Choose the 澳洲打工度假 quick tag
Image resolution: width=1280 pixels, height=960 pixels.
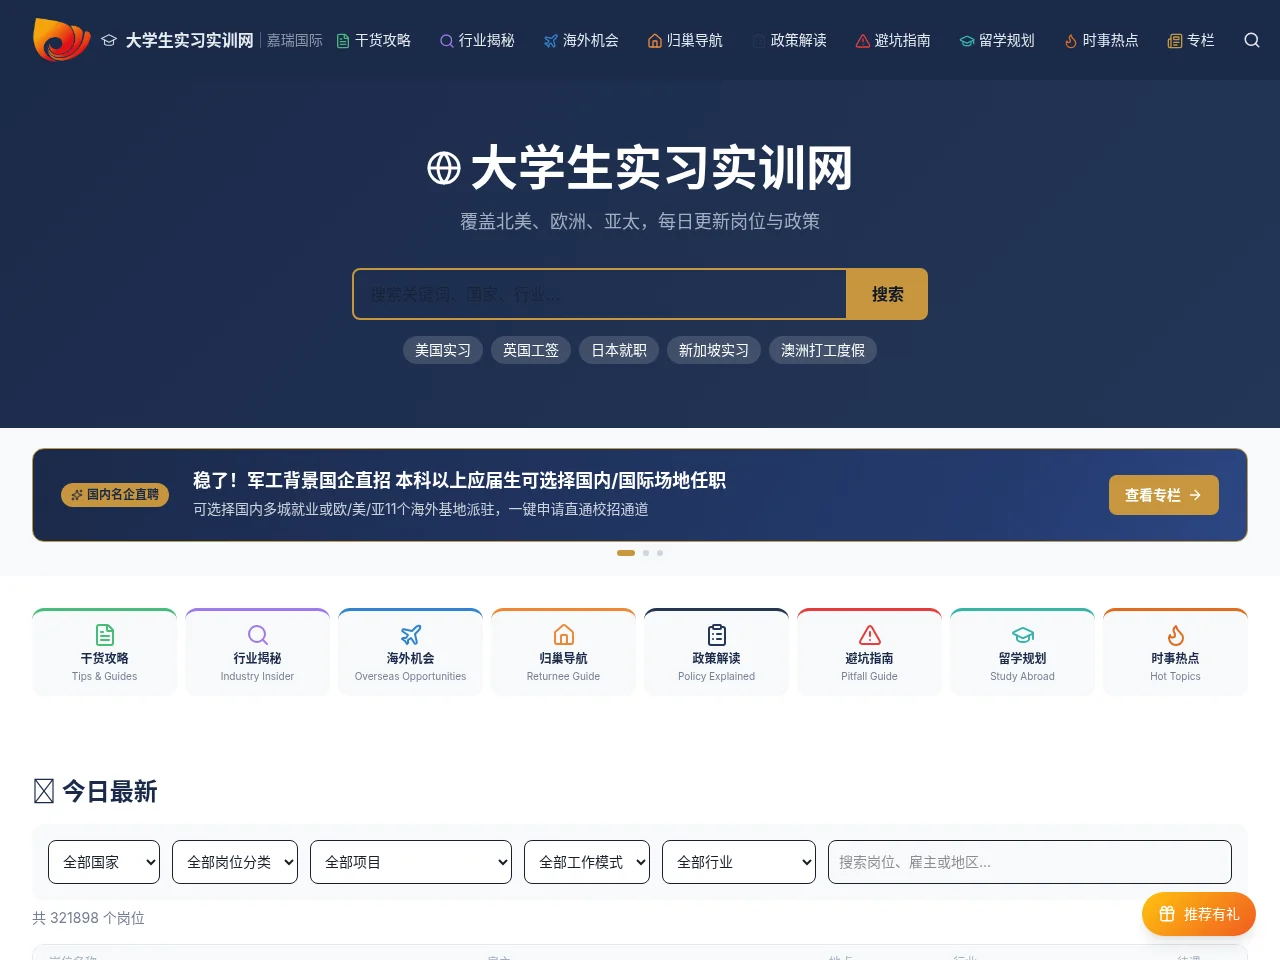[x=823, y=350]
